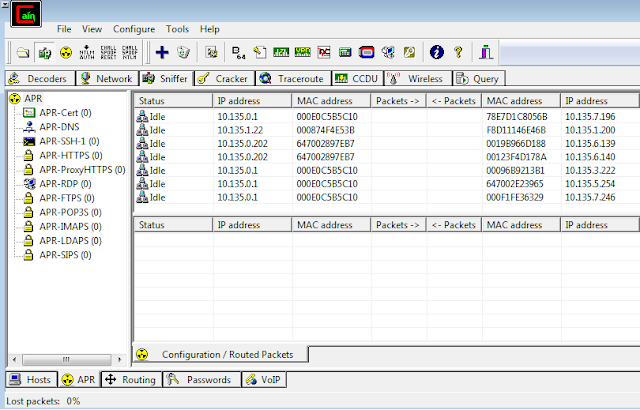Click the Status column header in top table
This screenshot has width=640, height=410.
pos(173,101)
